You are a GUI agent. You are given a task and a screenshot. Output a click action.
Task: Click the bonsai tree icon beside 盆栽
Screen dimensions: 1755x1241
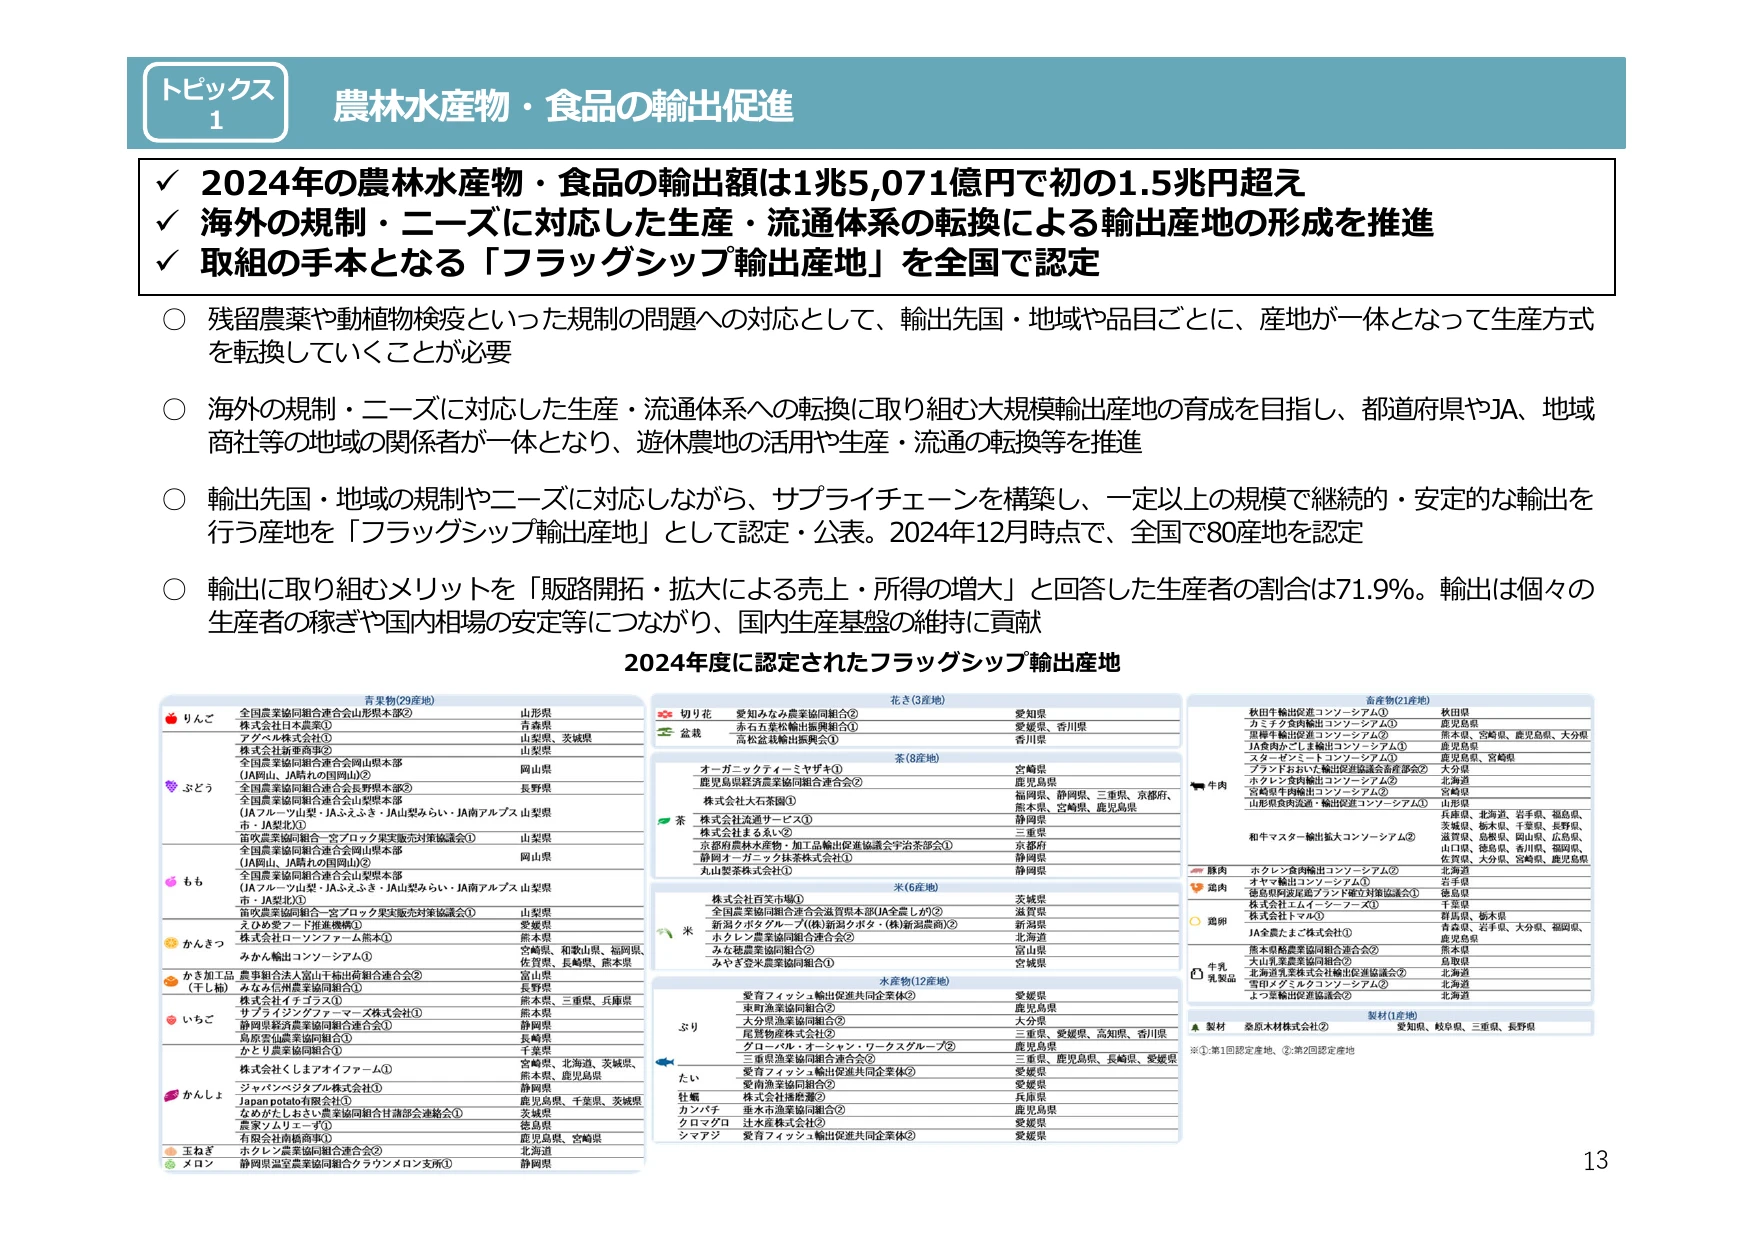point(664,733)
